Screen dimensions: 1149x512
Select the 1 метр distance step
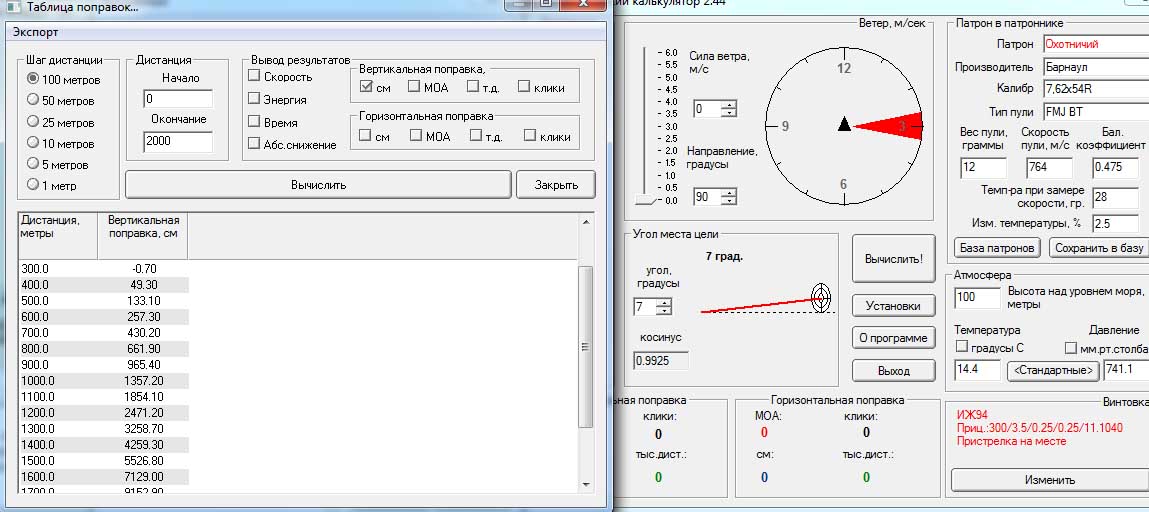pyautogui.click(x=34, y=185)
